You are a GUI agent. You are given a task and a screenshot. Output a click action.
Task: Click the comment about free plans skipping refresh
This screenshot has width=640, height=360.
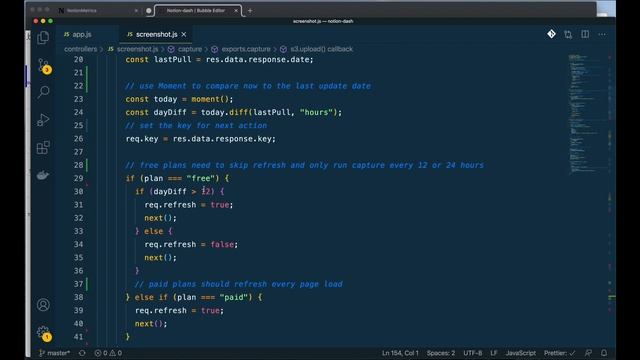point(304,165)
